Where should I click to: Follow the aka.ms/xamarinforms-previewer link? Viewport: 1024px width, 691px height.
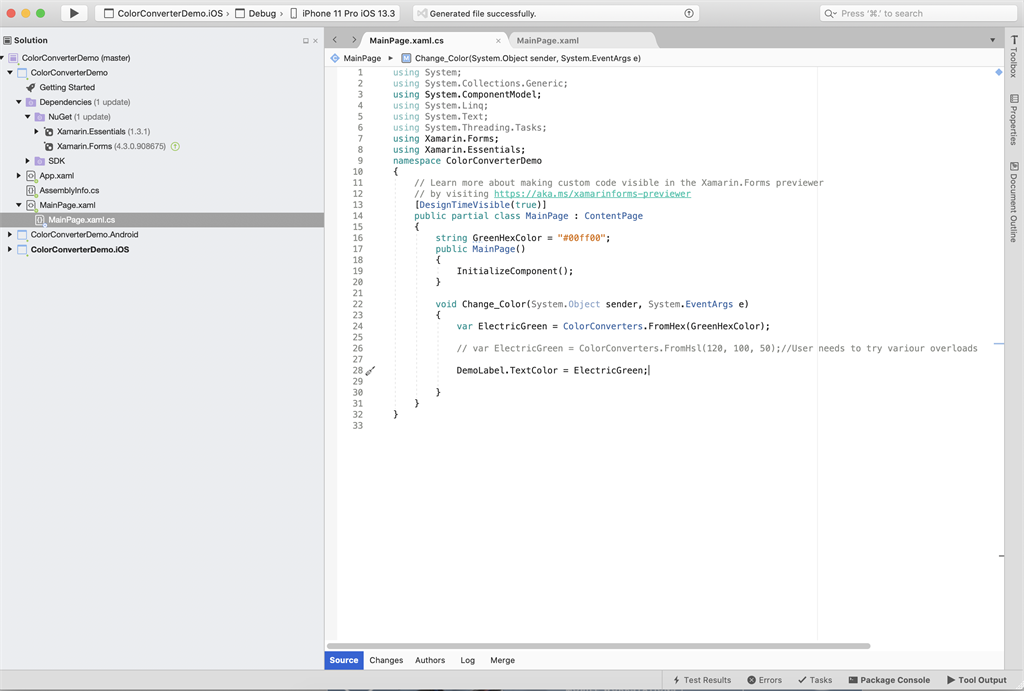(592, 194)
